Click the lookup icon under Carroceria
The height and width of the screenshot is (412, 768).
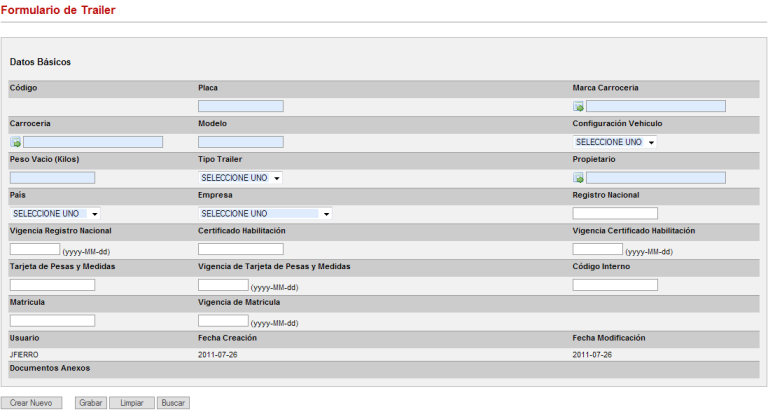(15, 142)
